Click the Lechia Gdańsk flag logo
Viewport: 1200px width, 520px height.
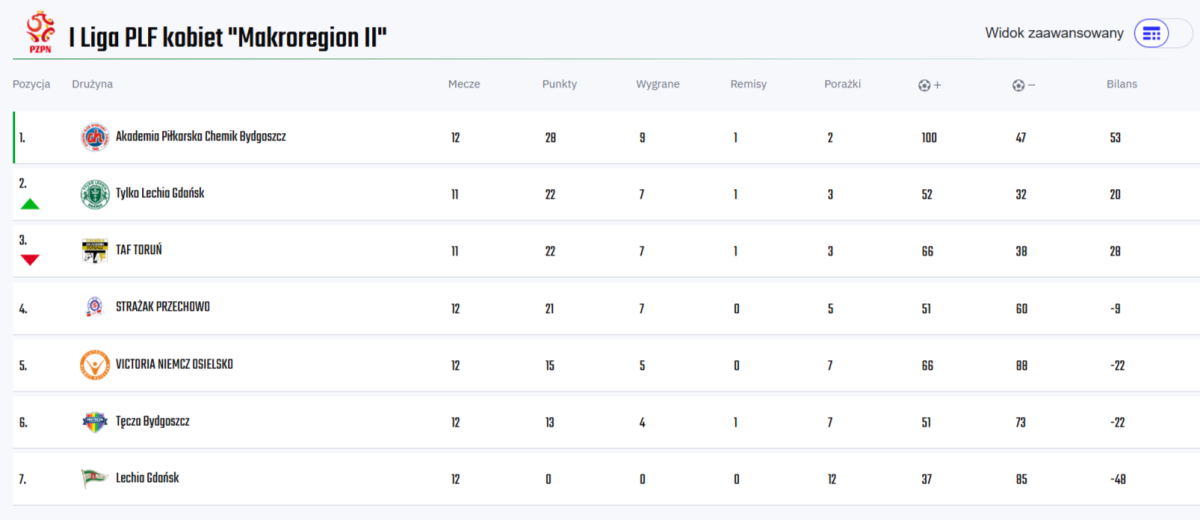click(x=95, y=479)
